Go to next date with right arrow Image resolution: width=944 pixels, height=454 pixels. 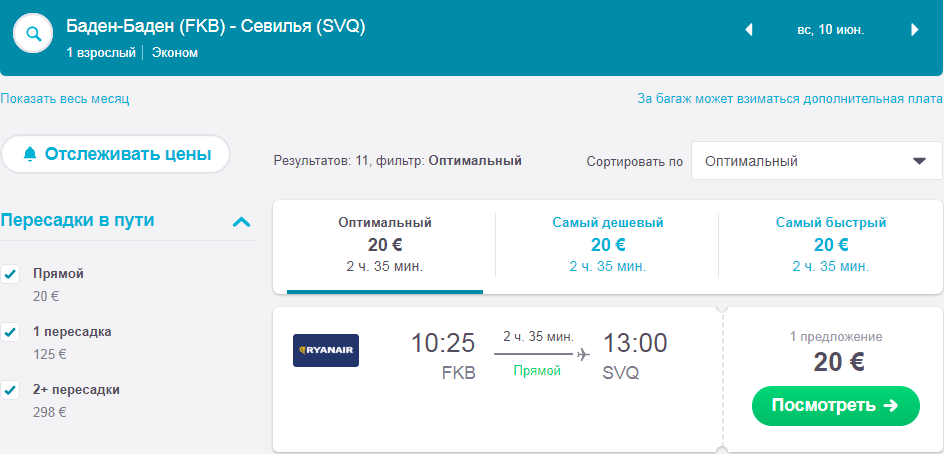pos(914,30)
